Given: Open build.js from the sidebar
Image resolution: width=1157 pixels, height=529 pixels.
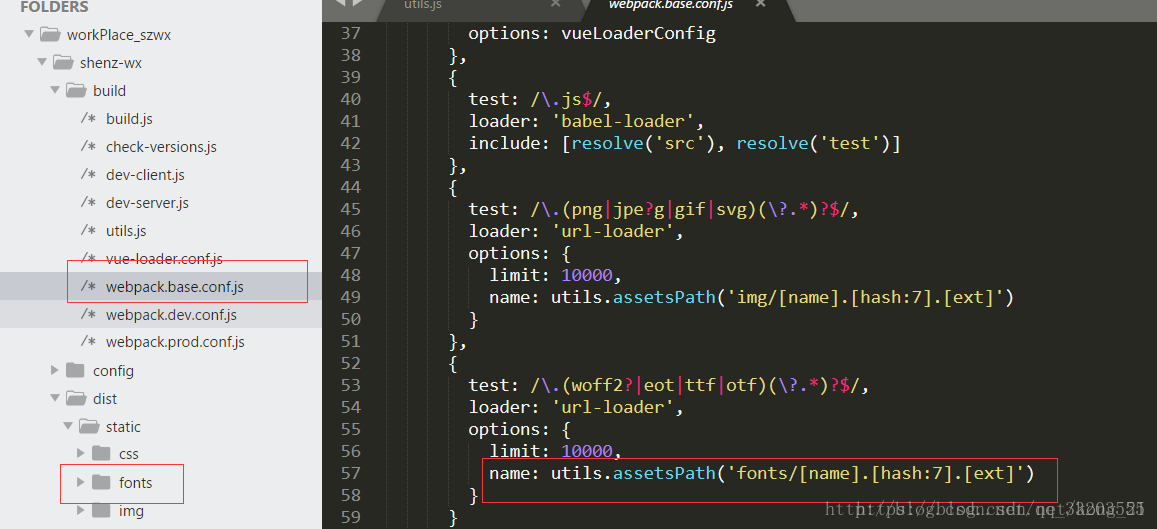Looking at the screenshot, I should (129, 119).
